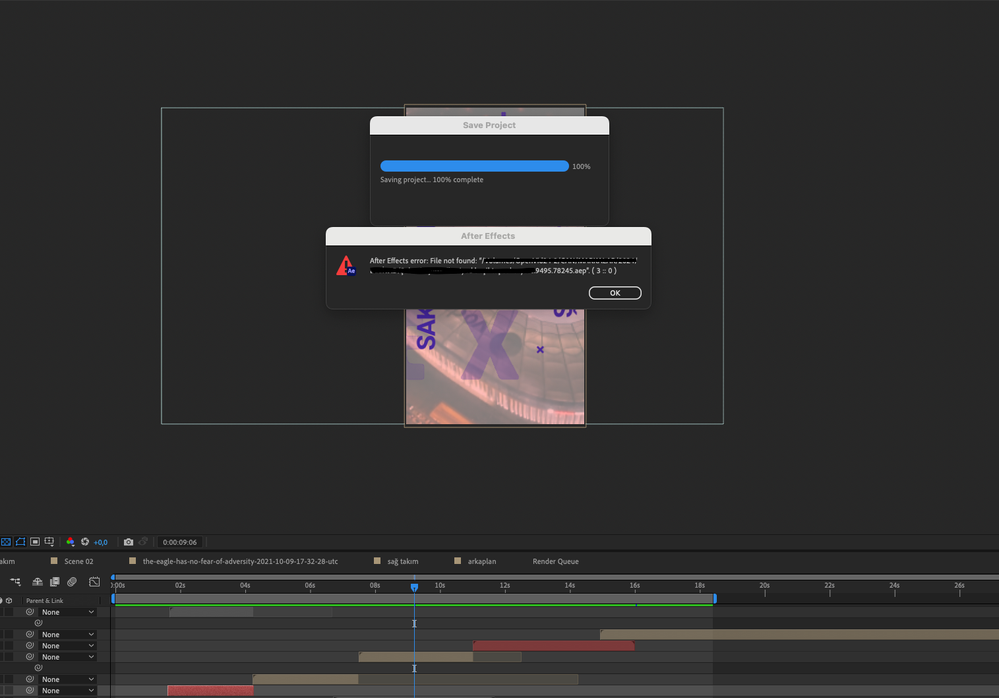Open the Render Queue tab
Viewport: 999px width, 698px height.
coord(556,561)
